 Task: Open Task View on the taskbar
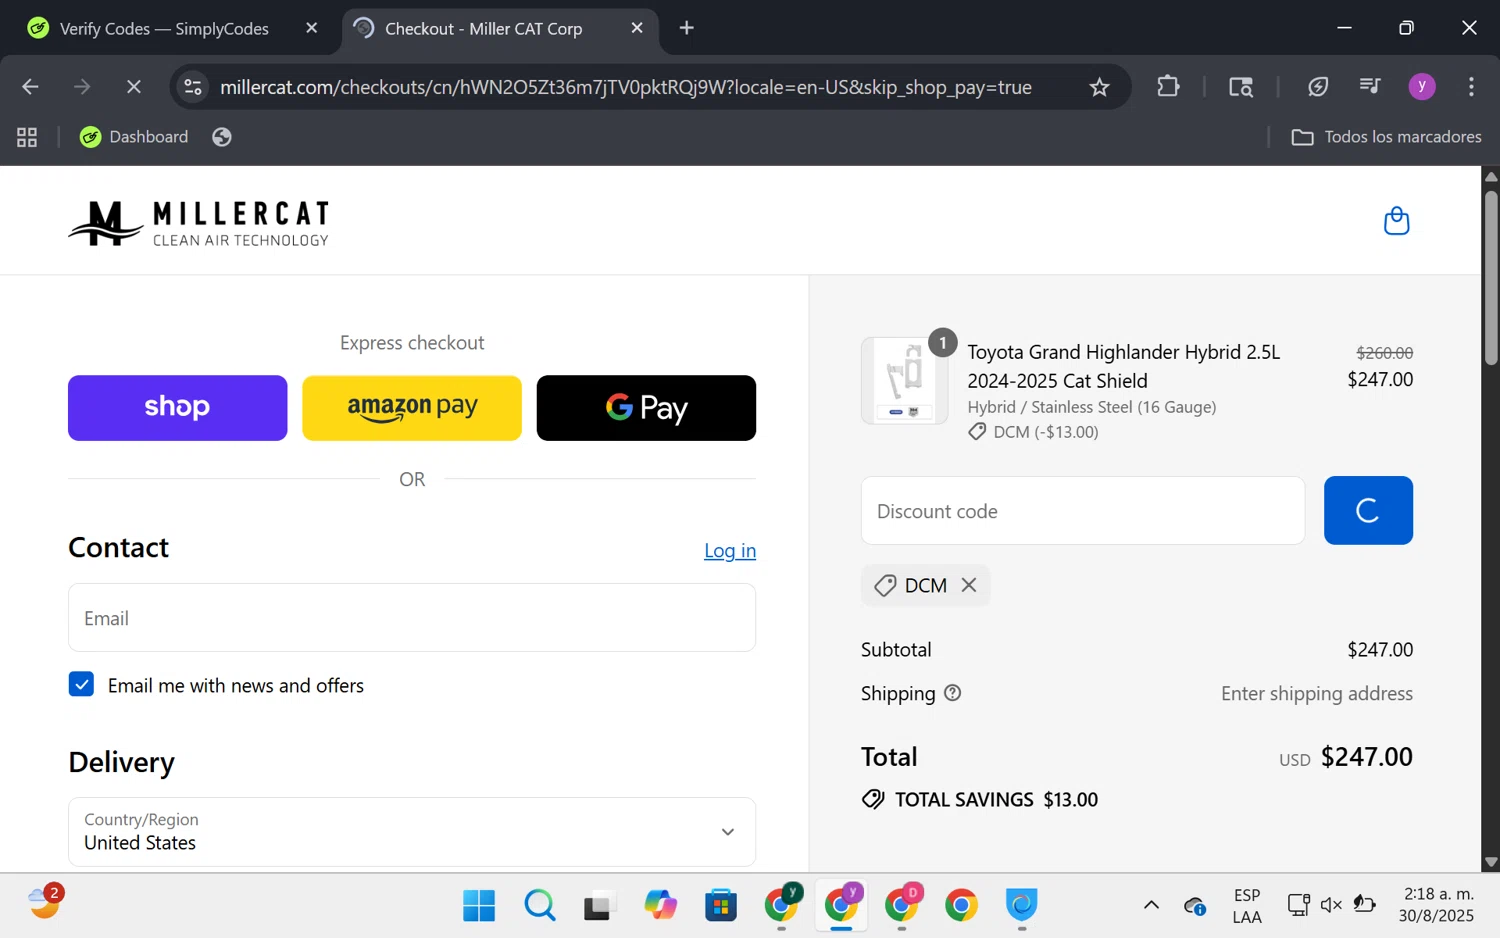pyautogui.click(x=600, y=905)
